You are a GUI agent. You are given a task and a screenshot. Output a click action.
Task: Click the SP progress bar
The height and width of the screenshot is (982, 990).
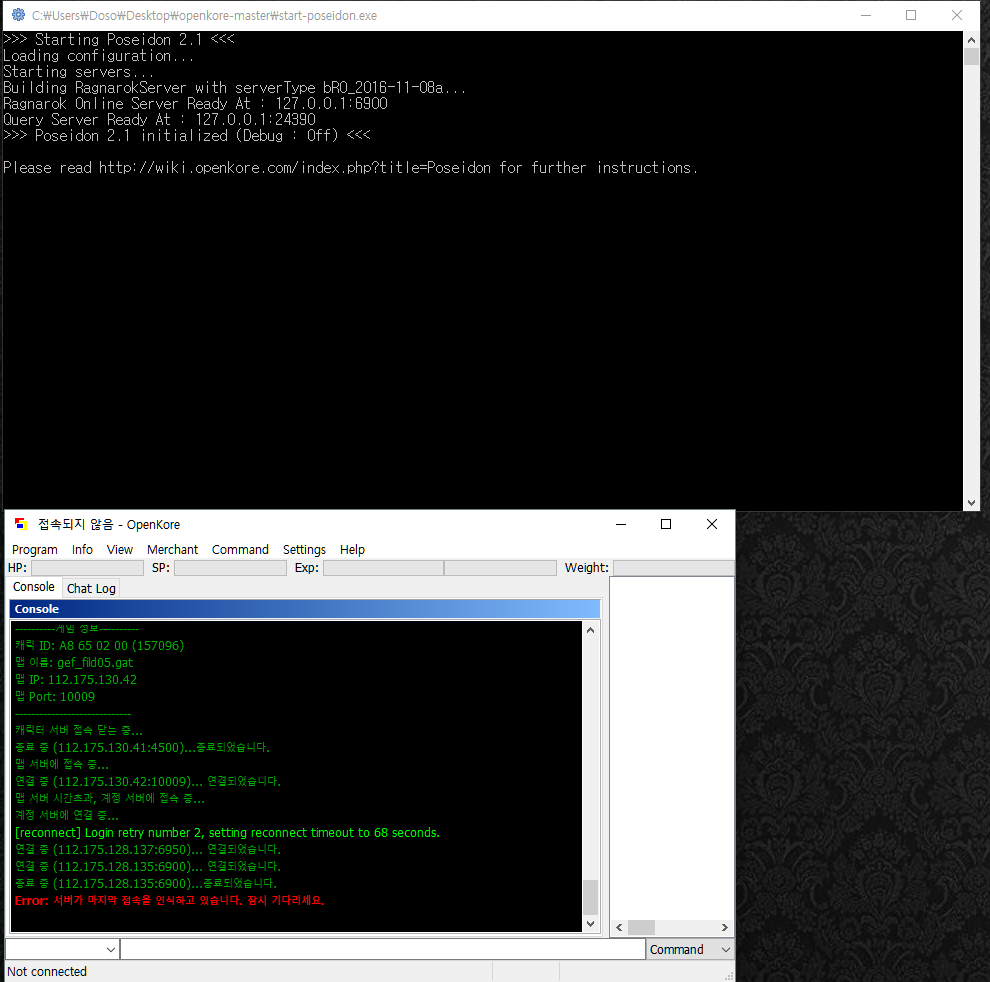click(x=230, y=568)
